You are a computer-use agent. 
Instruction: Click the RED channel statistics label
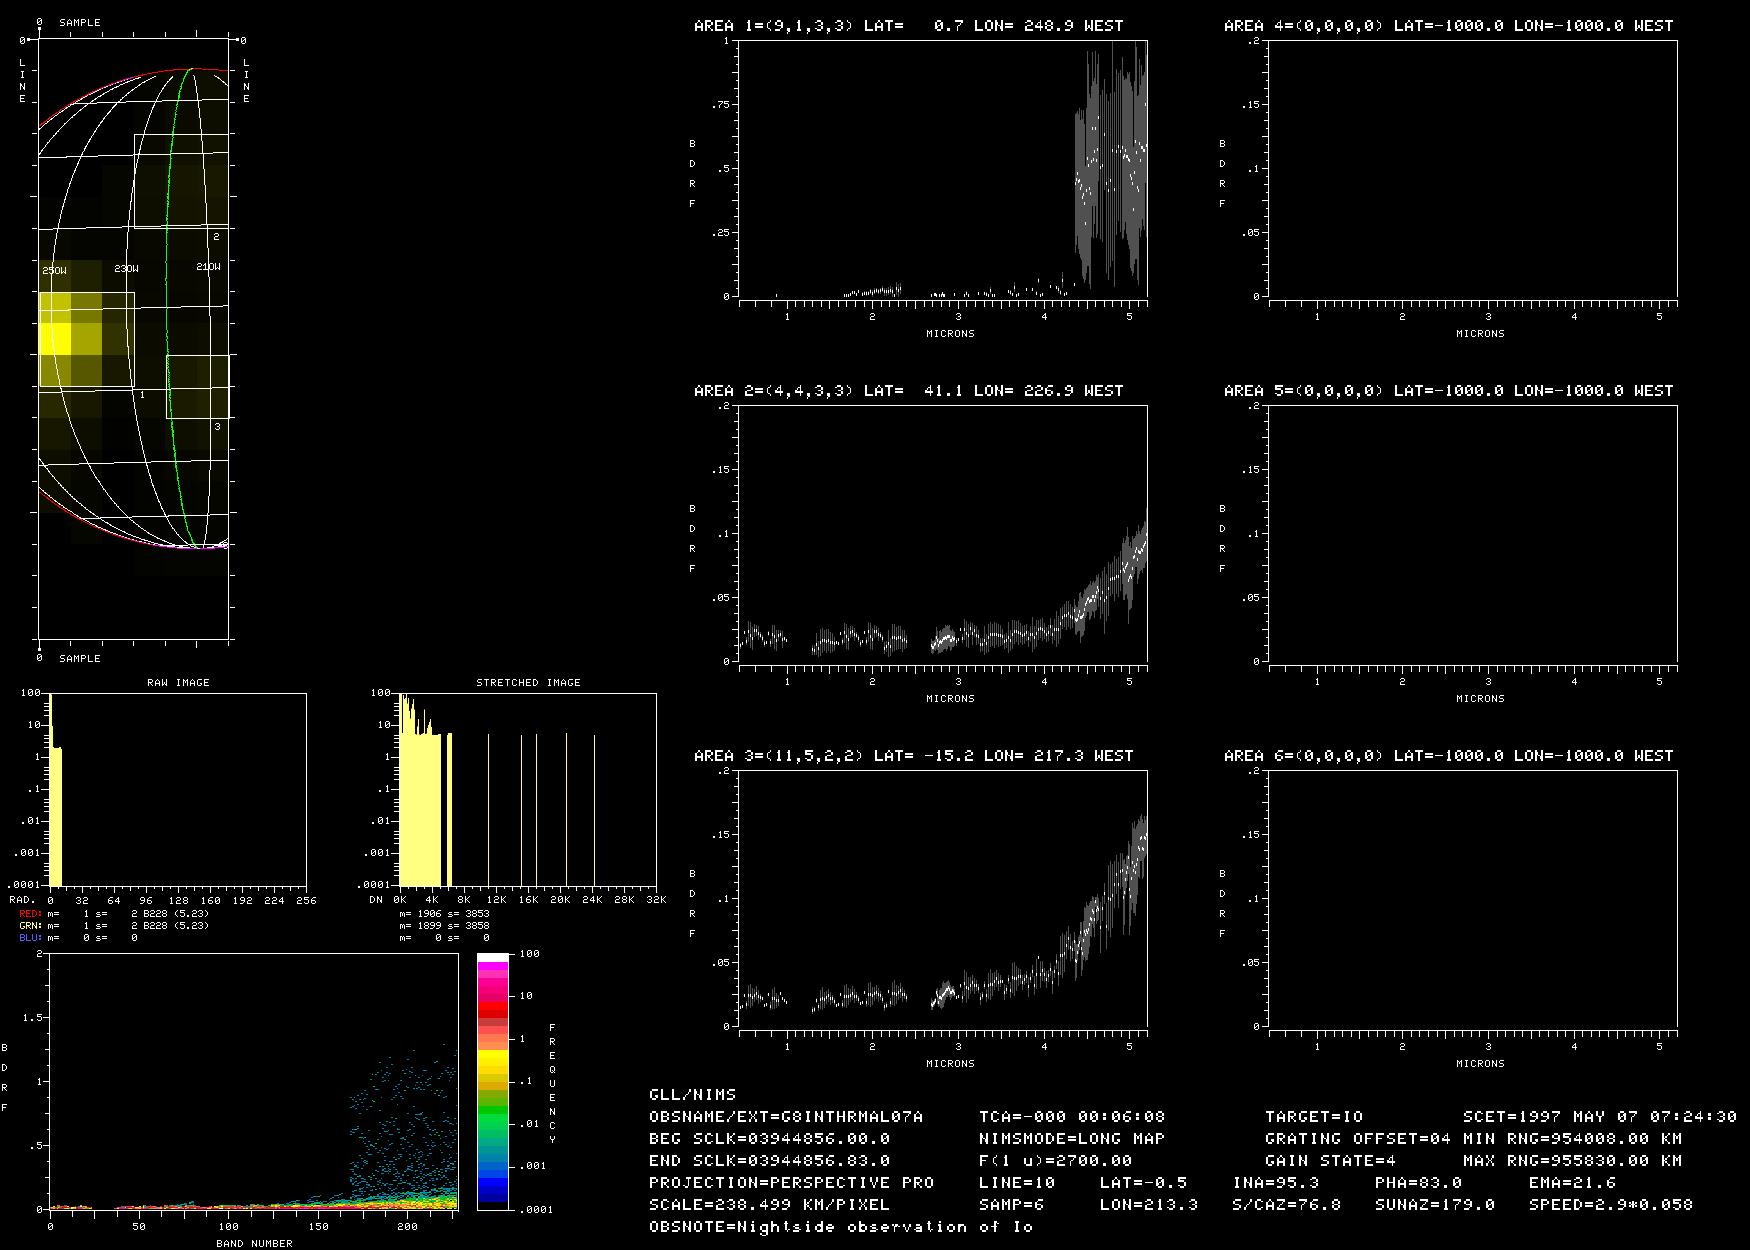[30, 914]
